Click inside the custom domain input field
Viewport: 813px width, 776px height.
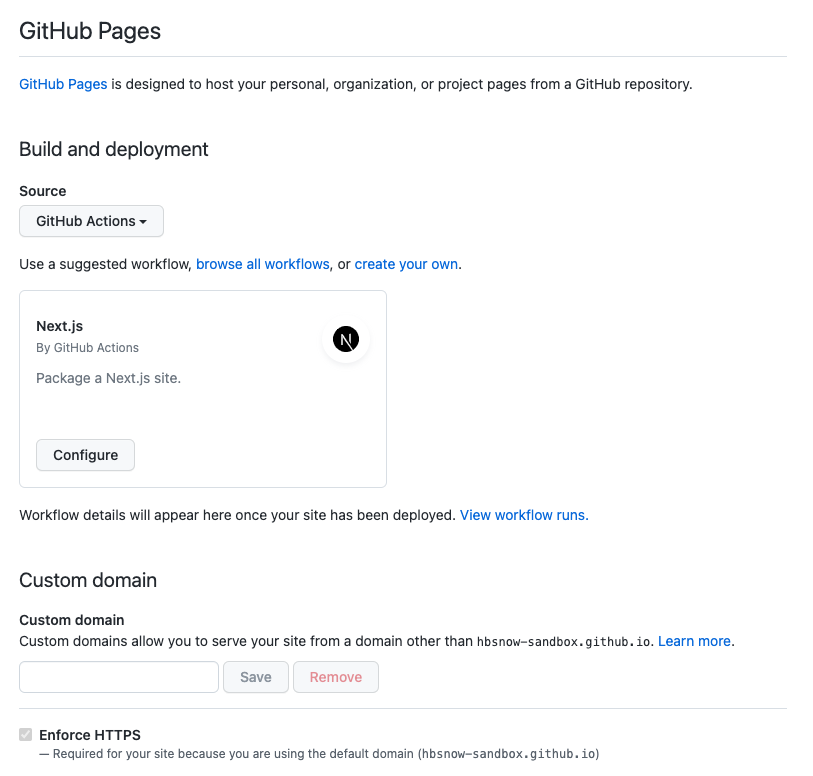(118, 677)
